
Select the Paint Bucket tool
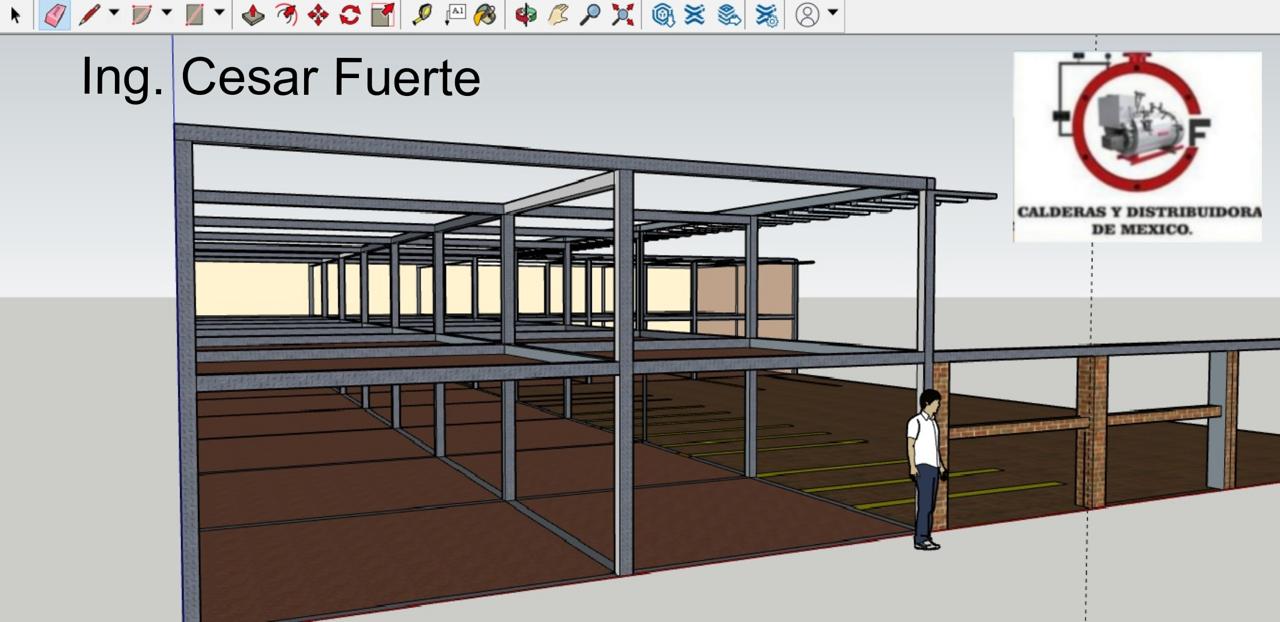[x=486, y=15]
